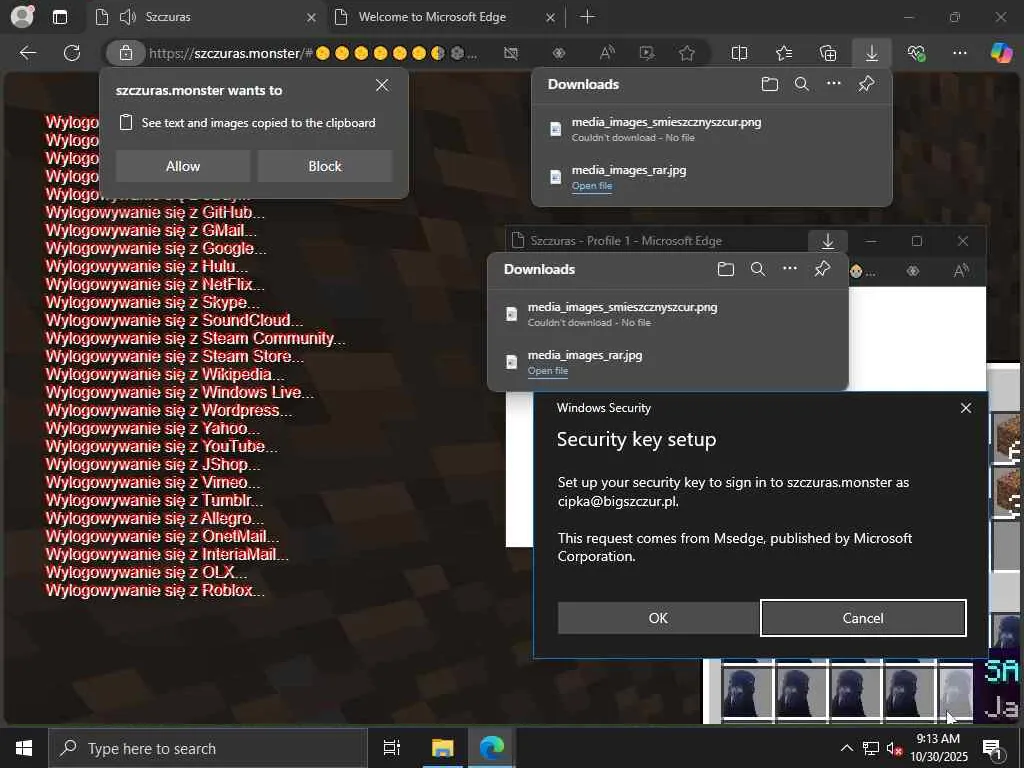Close the Szczuras tab
This screenshot has height=768, width=1024.
click(312, 18)
